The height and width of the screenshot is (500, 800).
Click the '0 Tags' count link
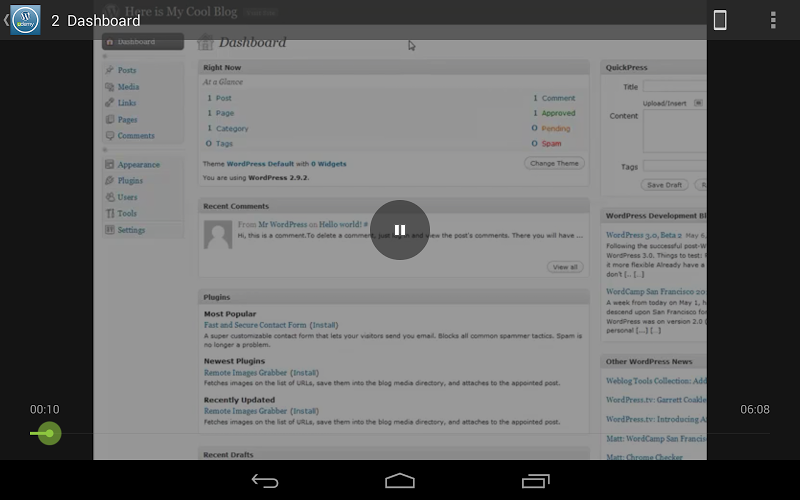click(x=219, y=143)
